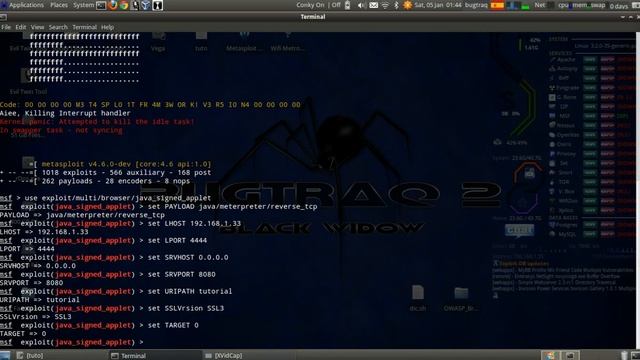Click the date and time clock
Image resolution: width=640 pixels, height=360 pixels.
click(x=438, y=5)
